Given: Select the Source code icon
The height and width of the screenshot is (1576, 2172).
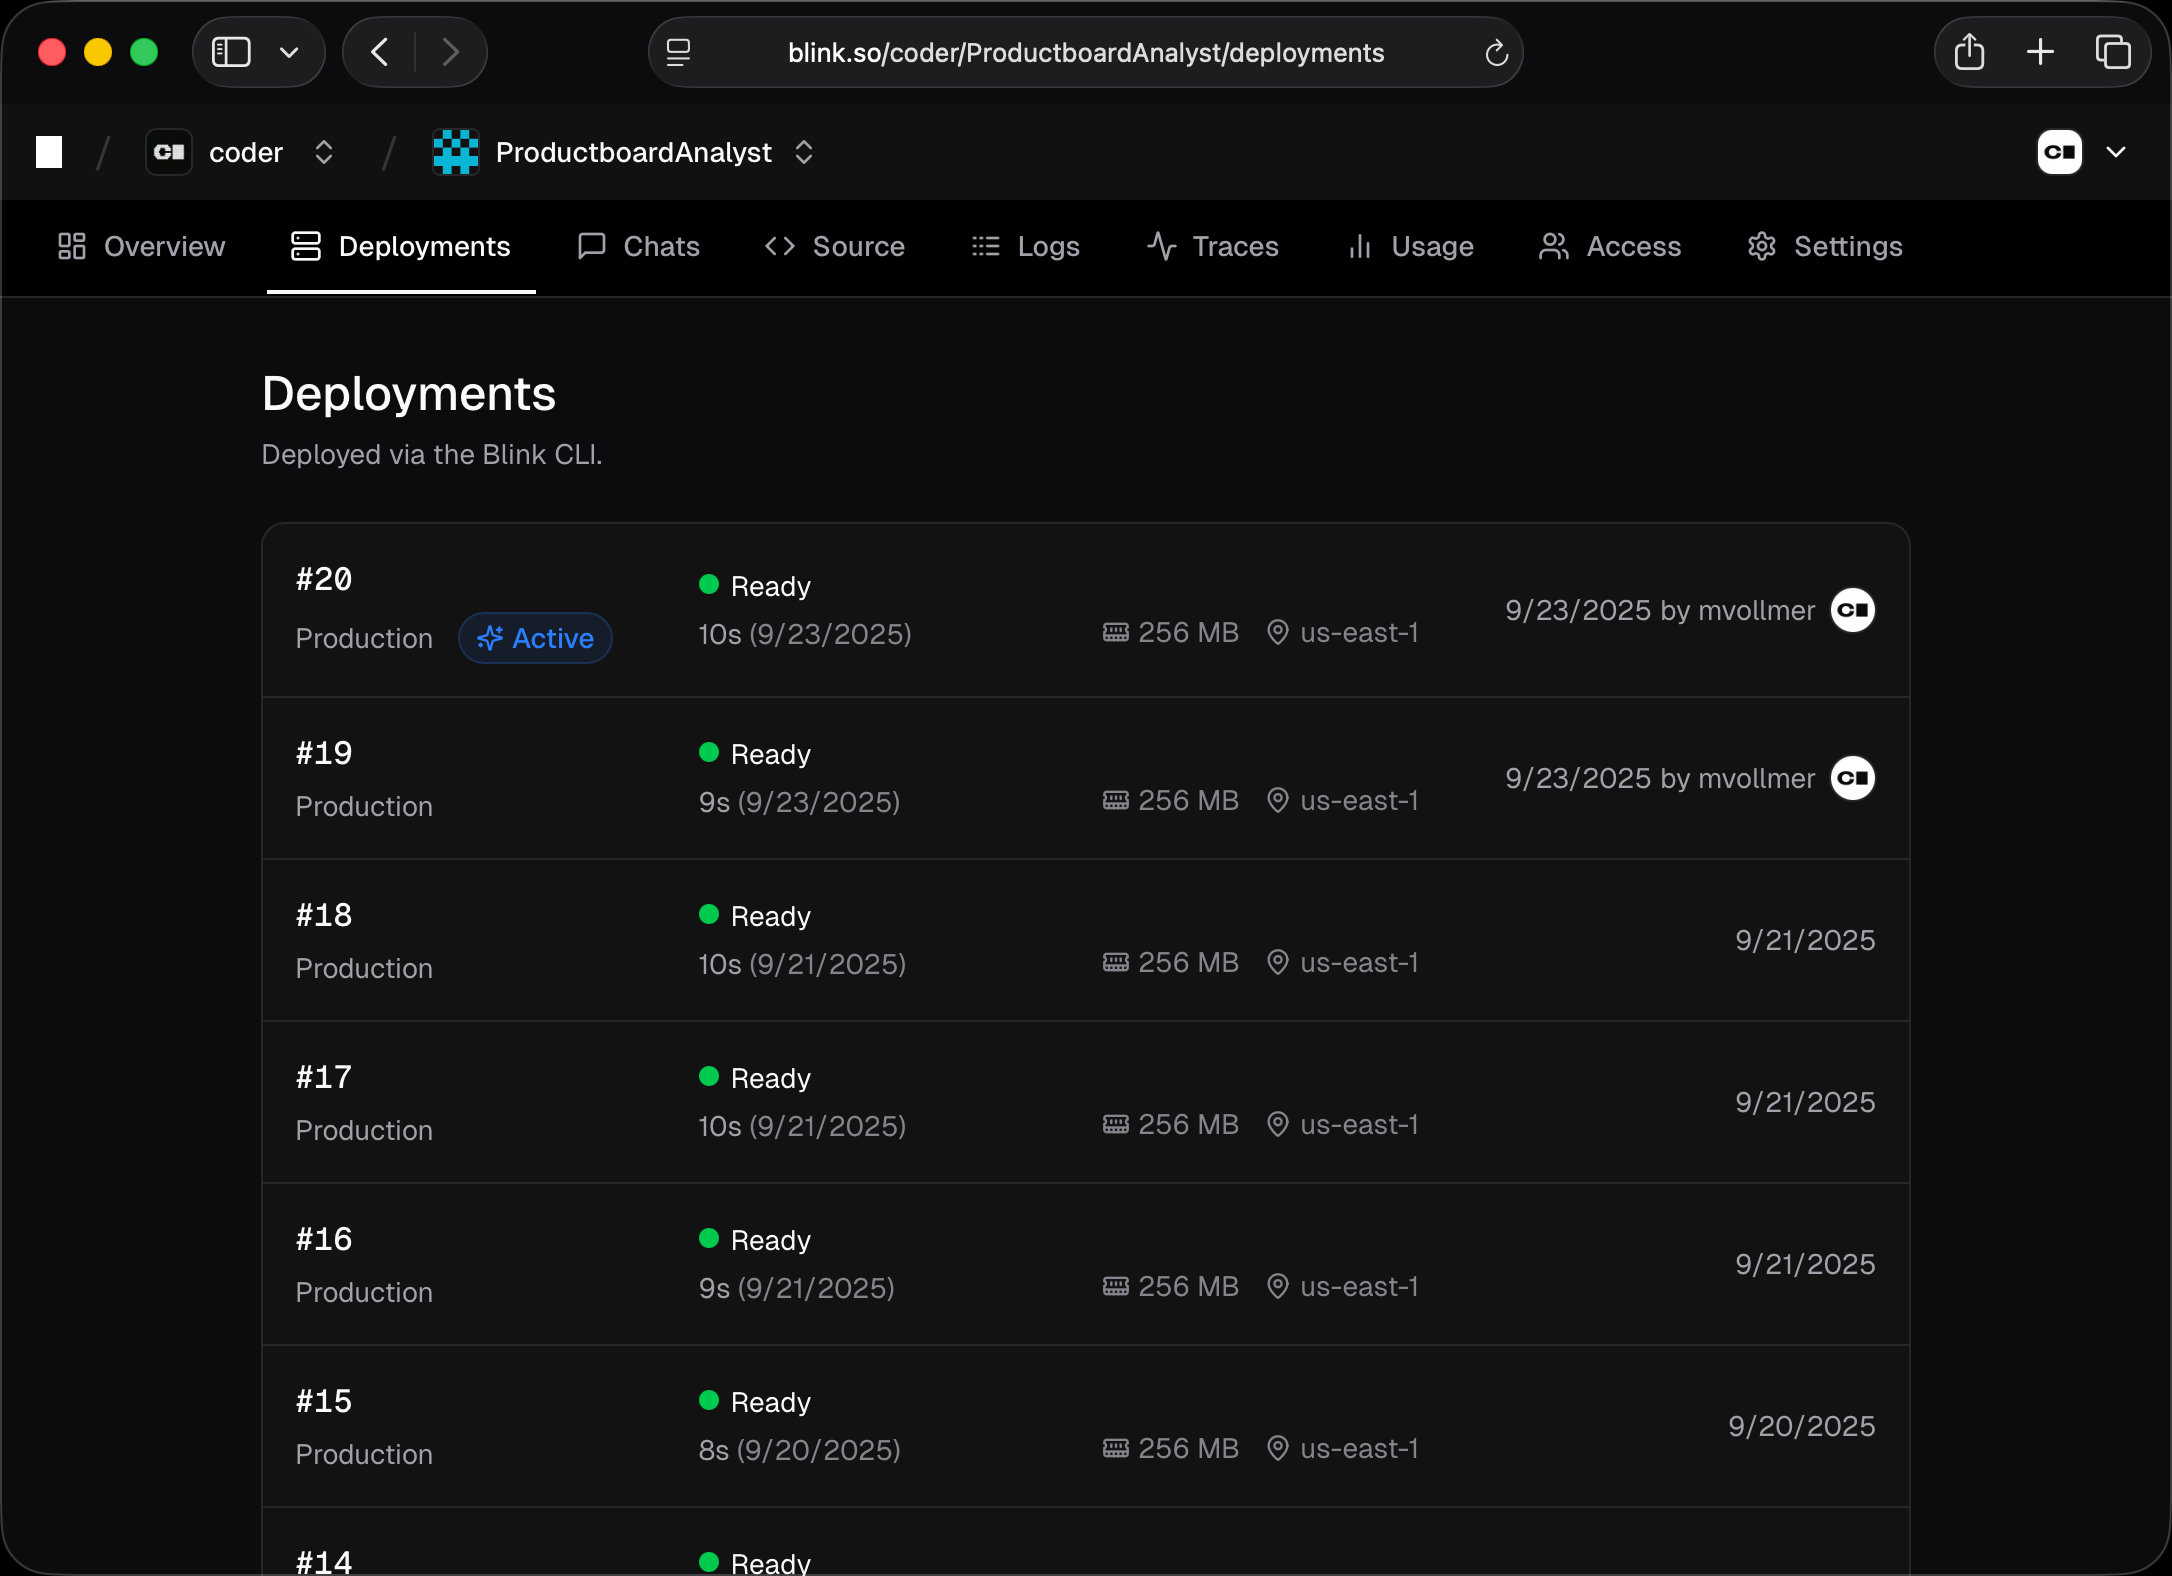Looking at the screenshot, I should [781, 246].
